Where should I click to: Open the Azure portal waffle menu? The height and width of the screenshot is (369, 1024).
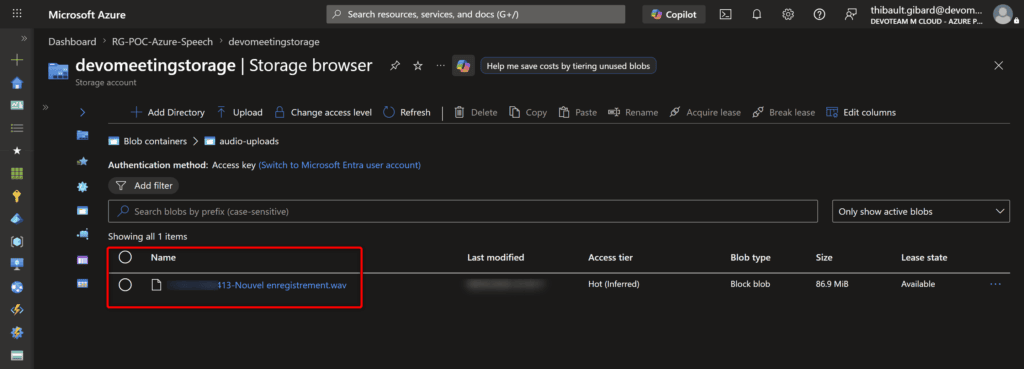[x=17, y=14]
